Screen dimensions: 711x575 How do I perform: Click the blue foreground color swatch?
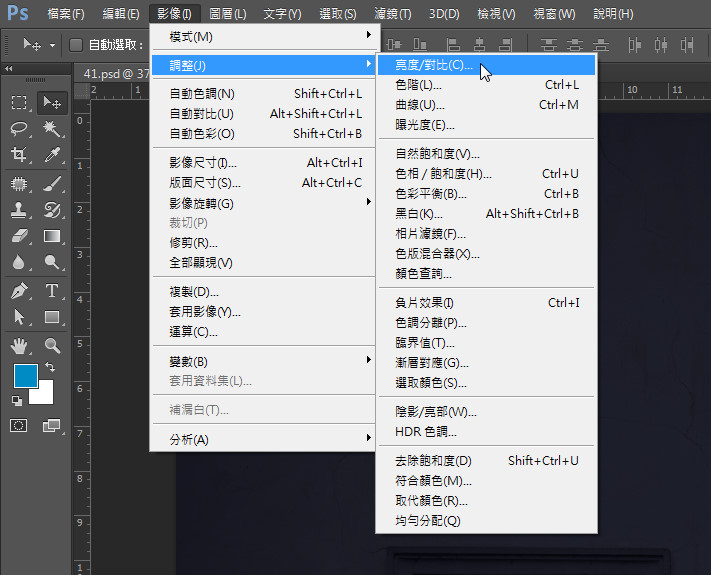click(x=24, y=377)
